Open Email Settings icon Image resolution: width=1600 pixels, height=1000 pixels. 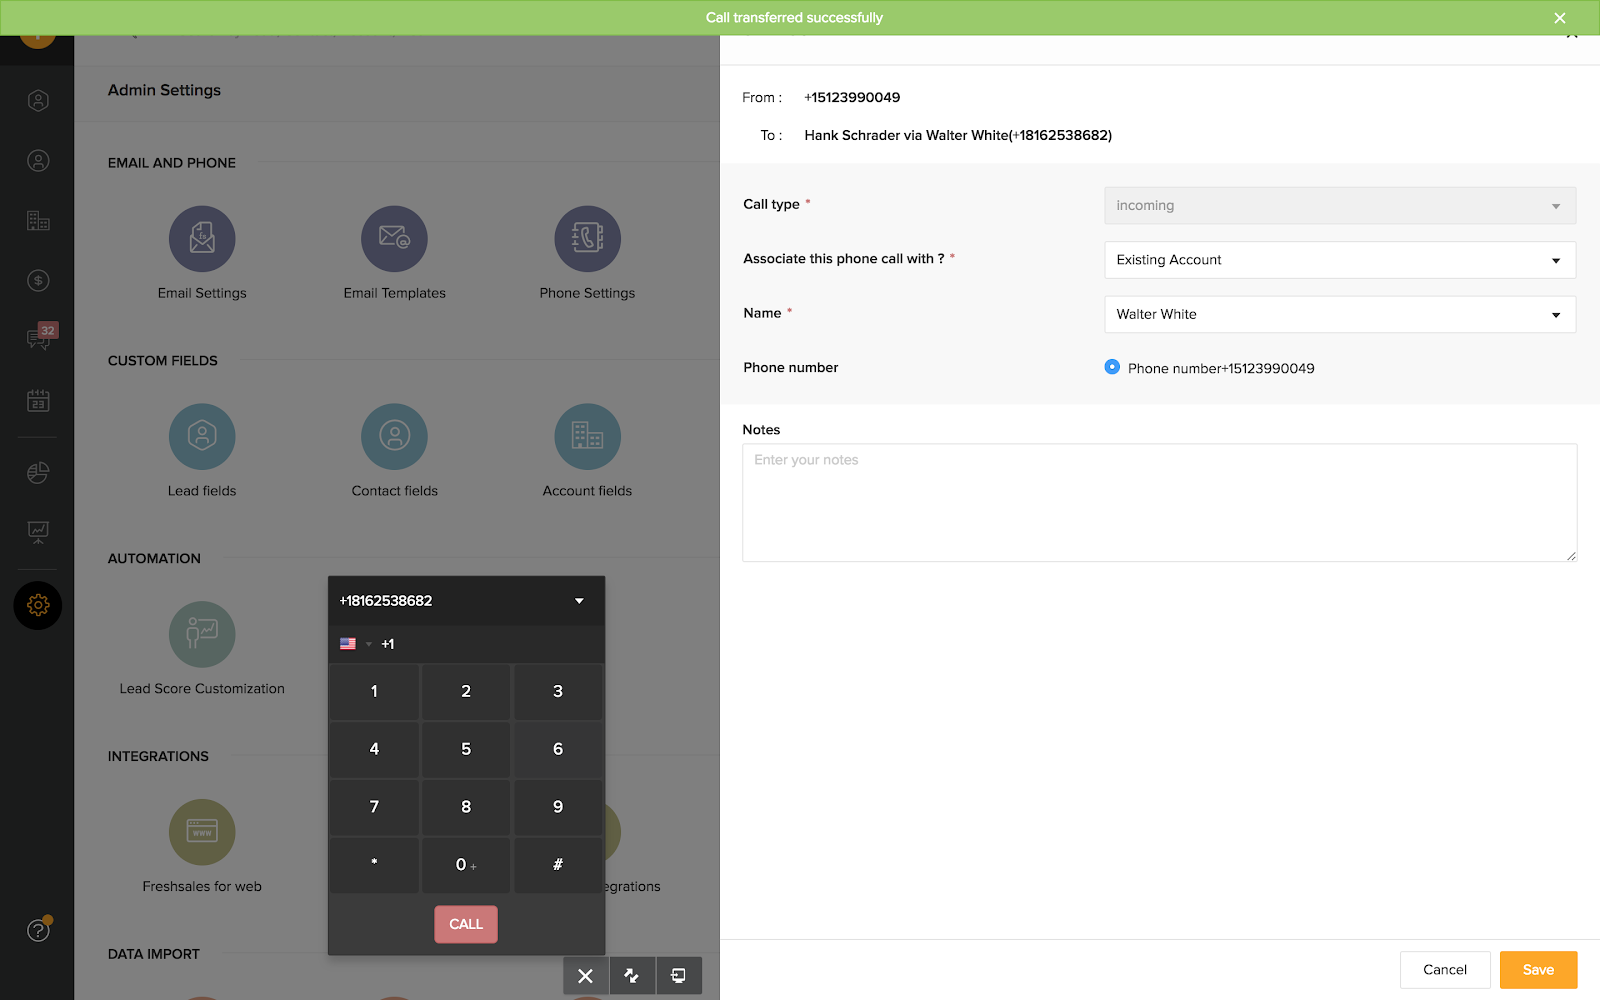coord(202,239)
